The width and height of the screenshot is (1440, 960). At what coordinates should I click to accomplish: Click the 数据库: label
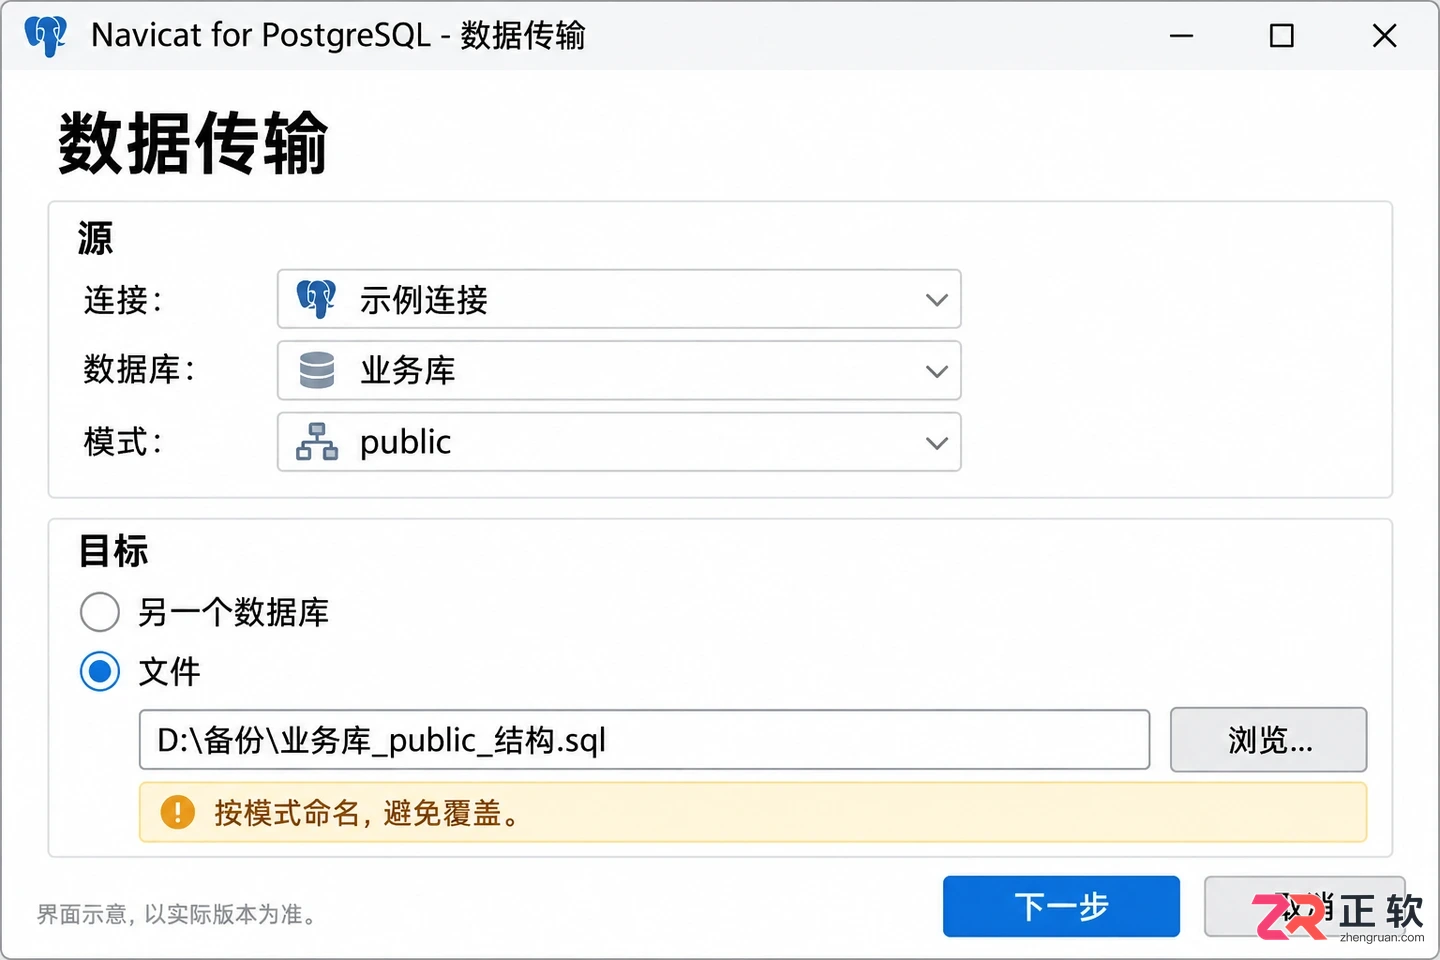139,370
